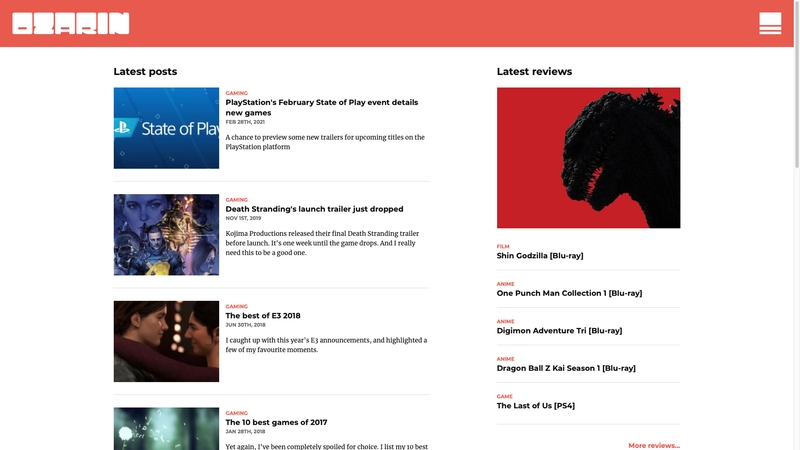Open The best of E3 2018 article
Viewport: 800px width, 450px height.
[x=263, y=316]
